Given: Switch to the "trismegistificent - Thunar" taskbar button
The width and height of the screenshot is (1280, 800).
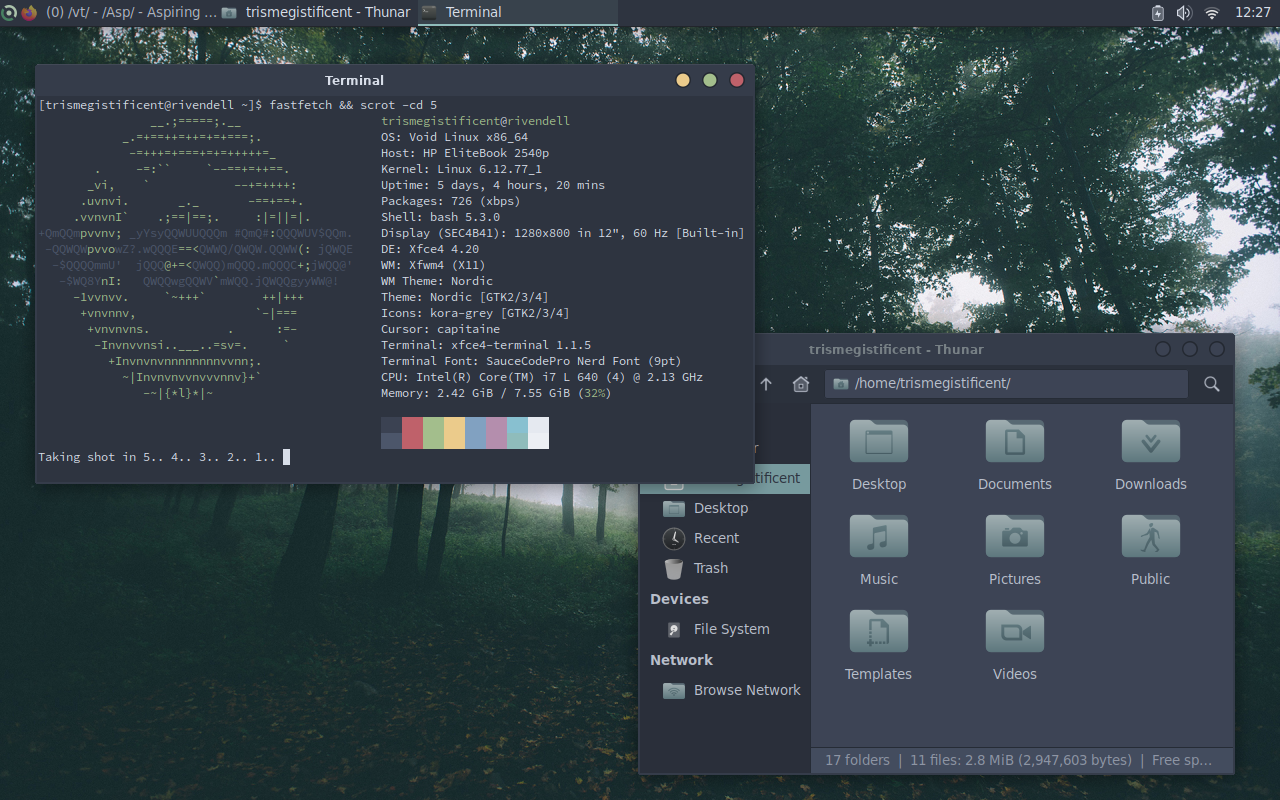Looking at the screenshot, I should (316, 12).
